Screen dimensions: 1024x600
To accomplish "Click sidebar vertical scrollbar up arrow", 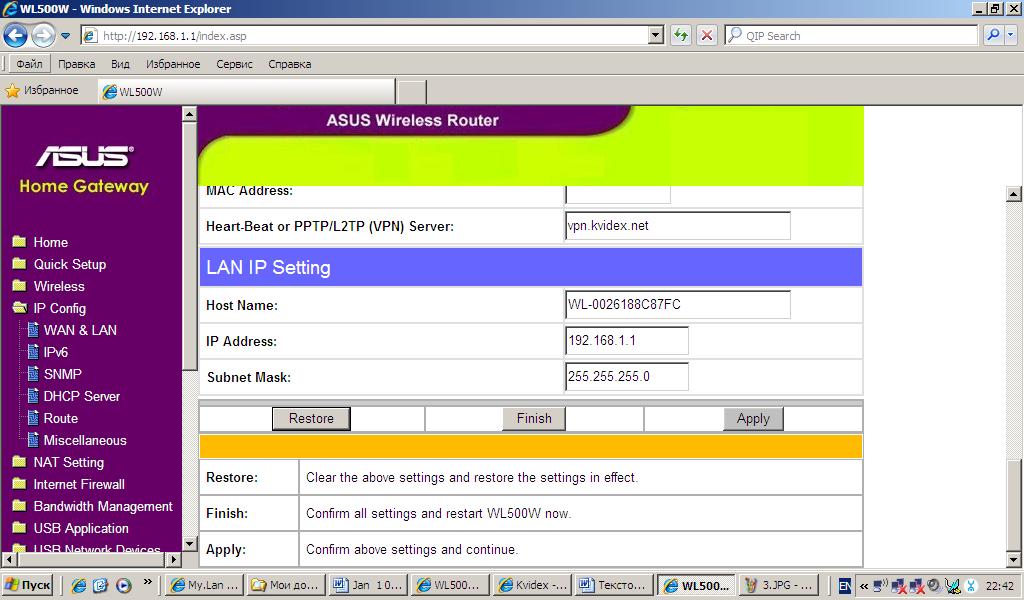I will click(189, 114).
